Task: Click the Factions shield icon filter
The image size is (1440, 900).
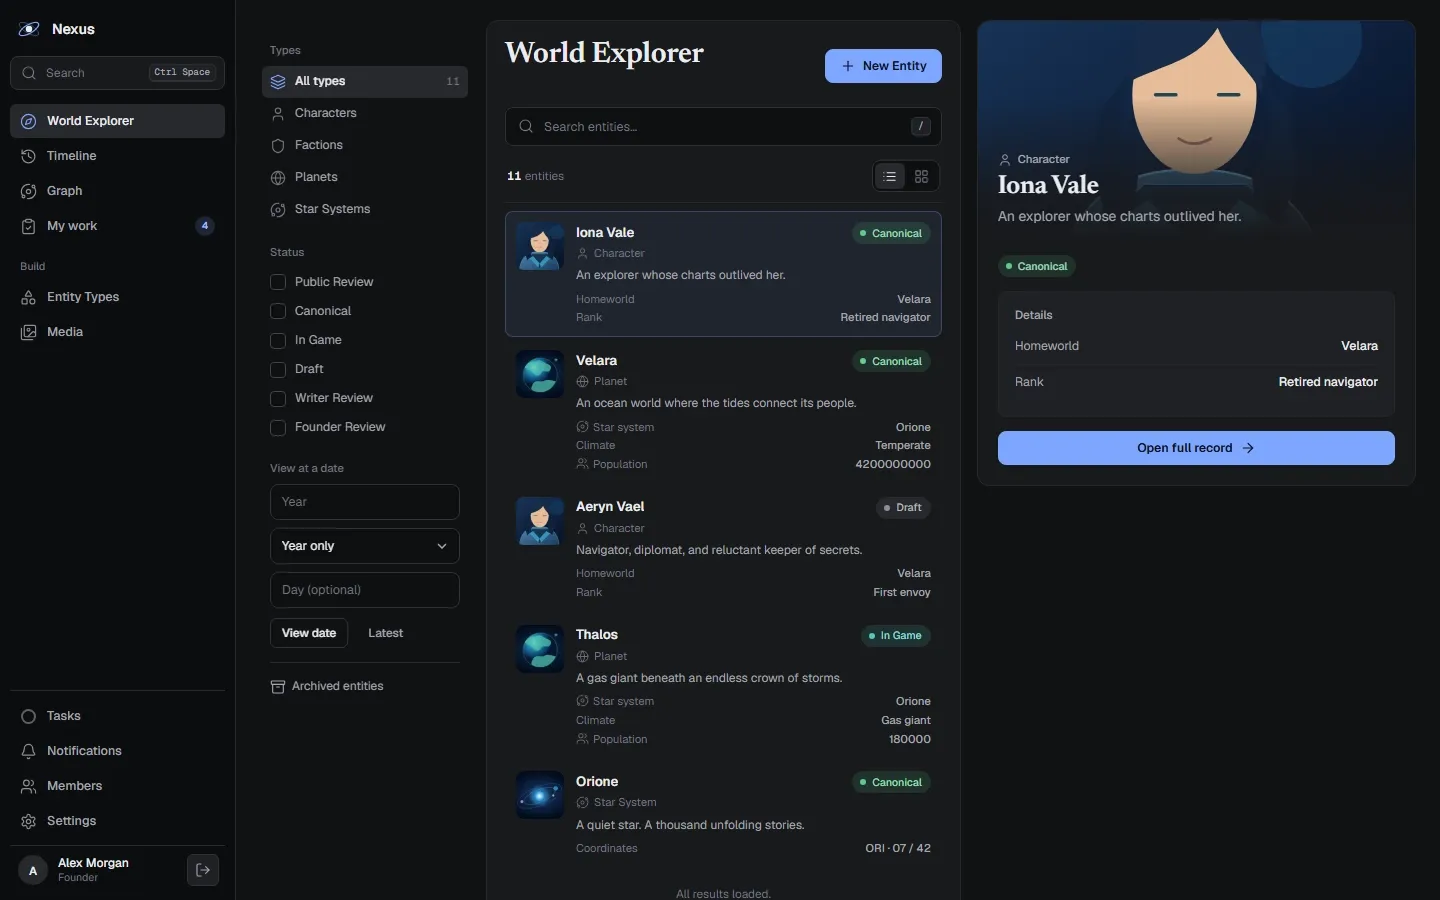Action: click(278, 145)
